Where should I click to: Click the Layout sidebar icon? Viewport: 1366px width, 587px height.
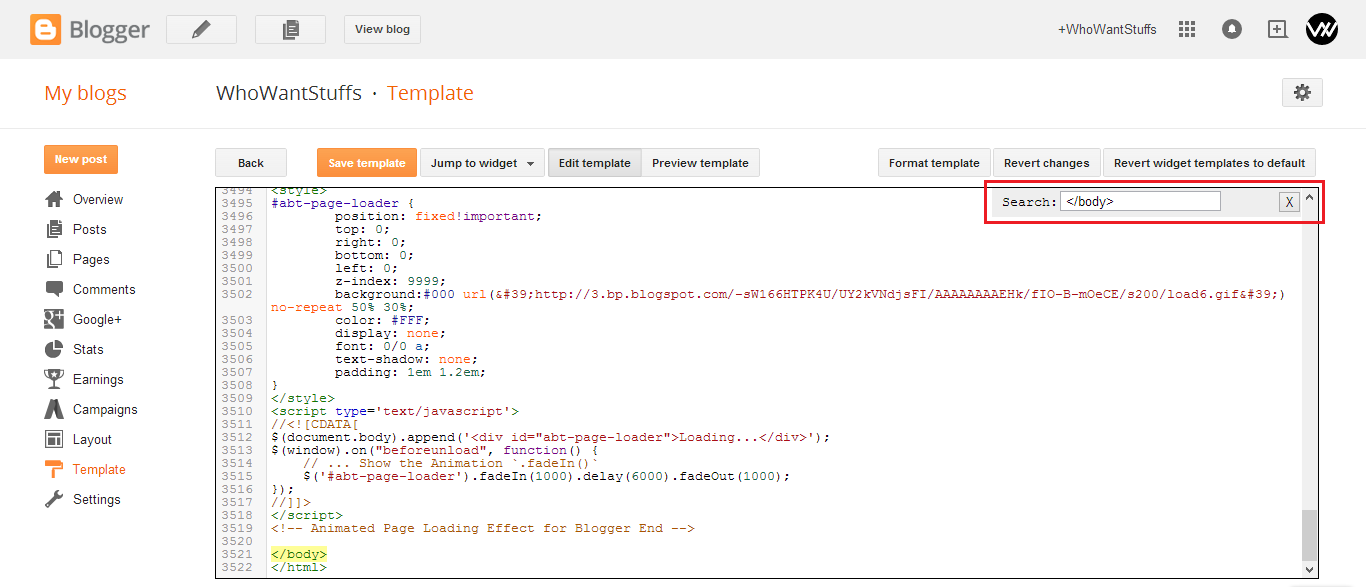54,439
